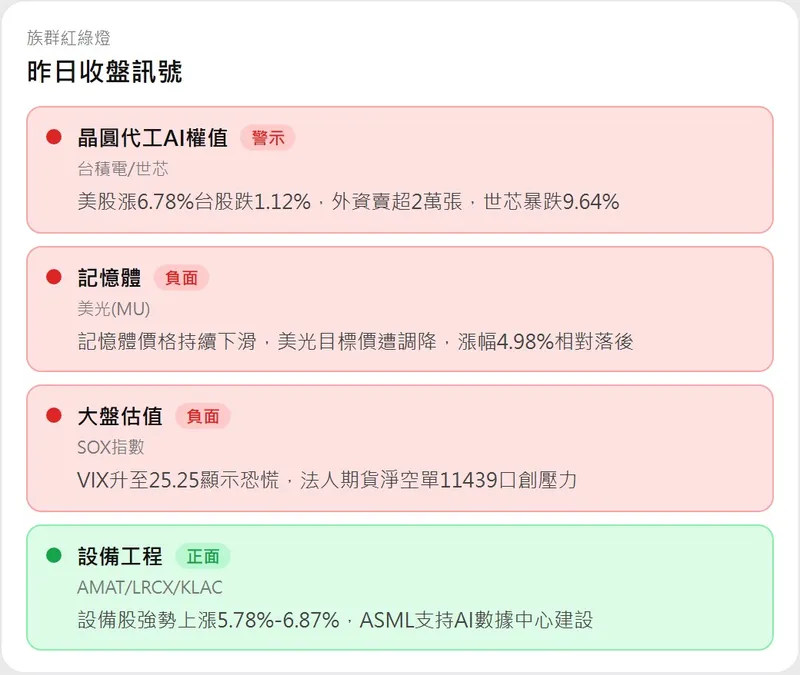Click red dot beside 記憶體
The image size is (800, 675).
coord(54,276)
